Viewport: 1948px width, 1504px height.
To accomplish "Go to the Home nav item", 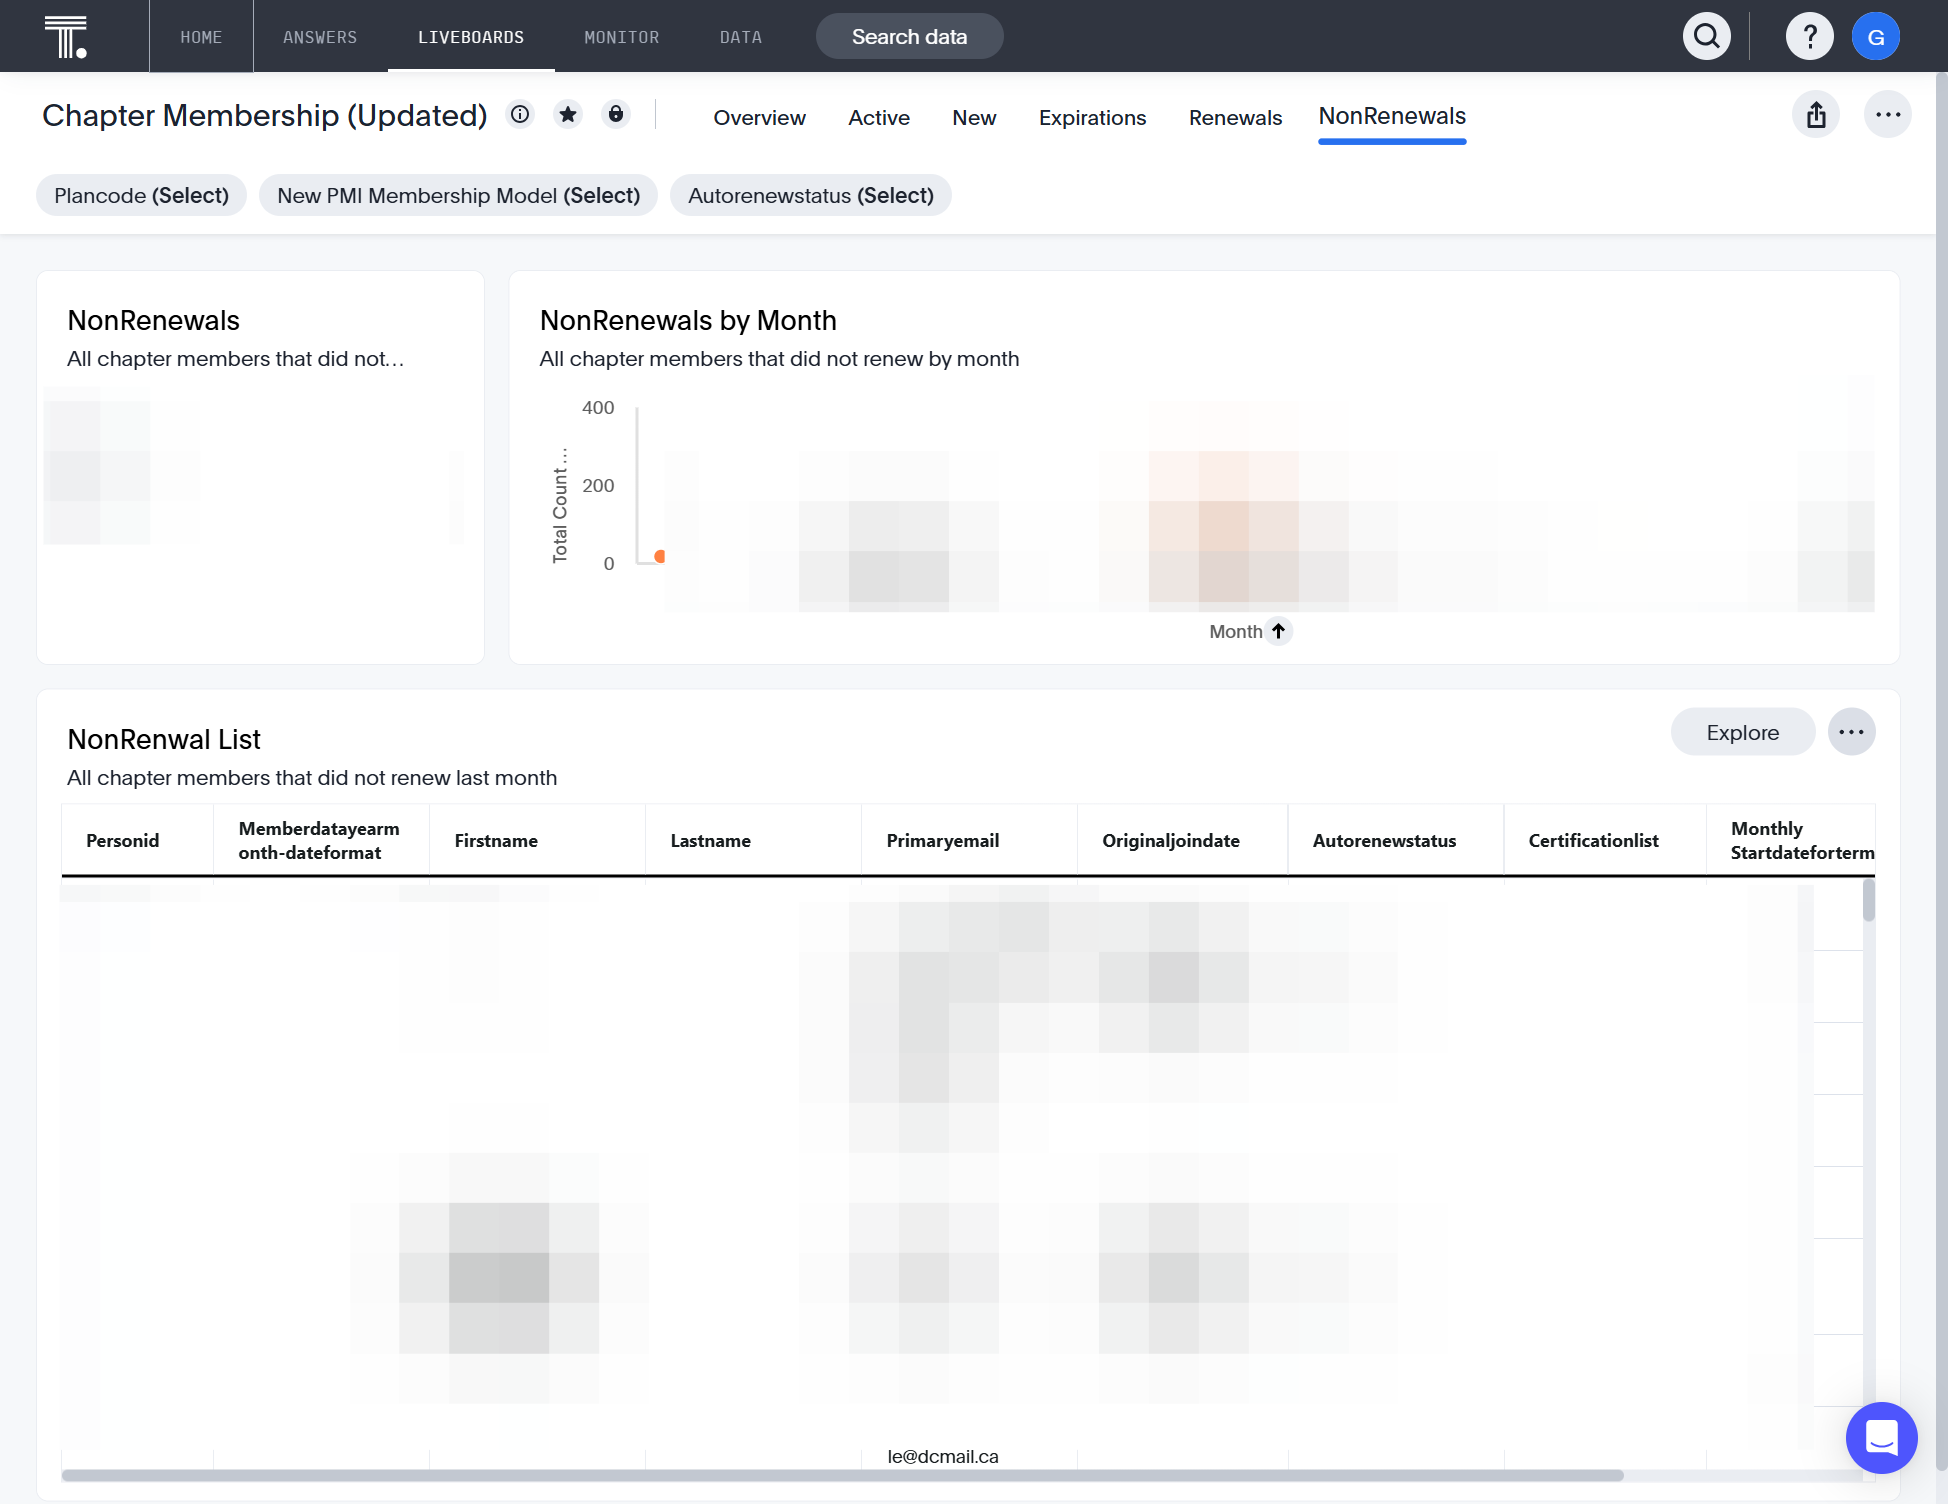I will coord(201,37).
